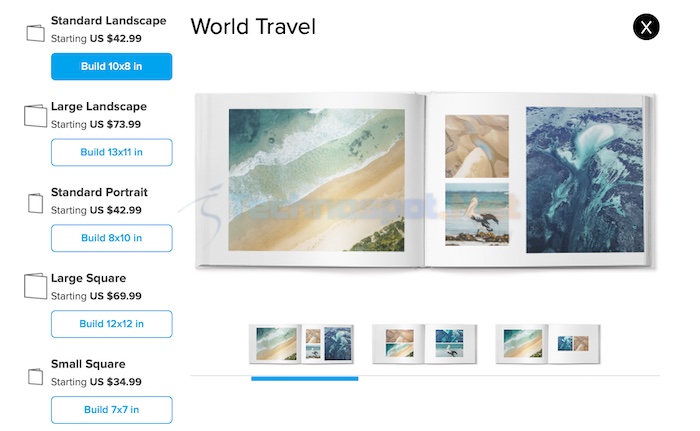Select Build 10x8 in button
The height and width of the screenshot is (431, 700).
click(x=112, y=67)
